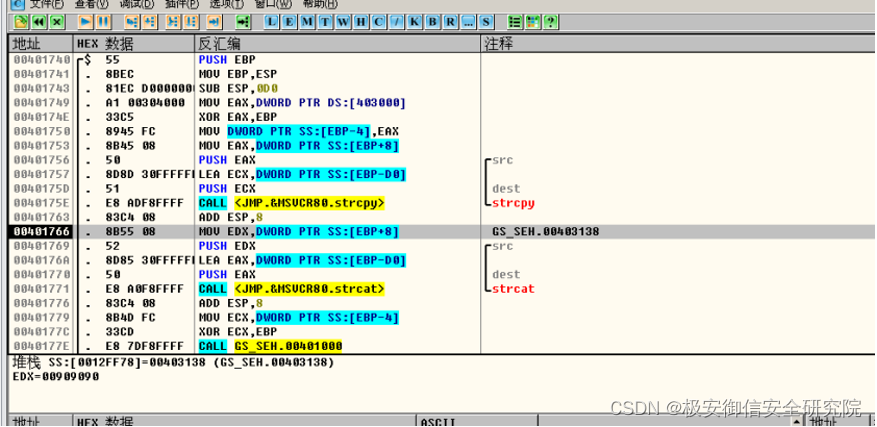Open CPU window with C button

379,22
